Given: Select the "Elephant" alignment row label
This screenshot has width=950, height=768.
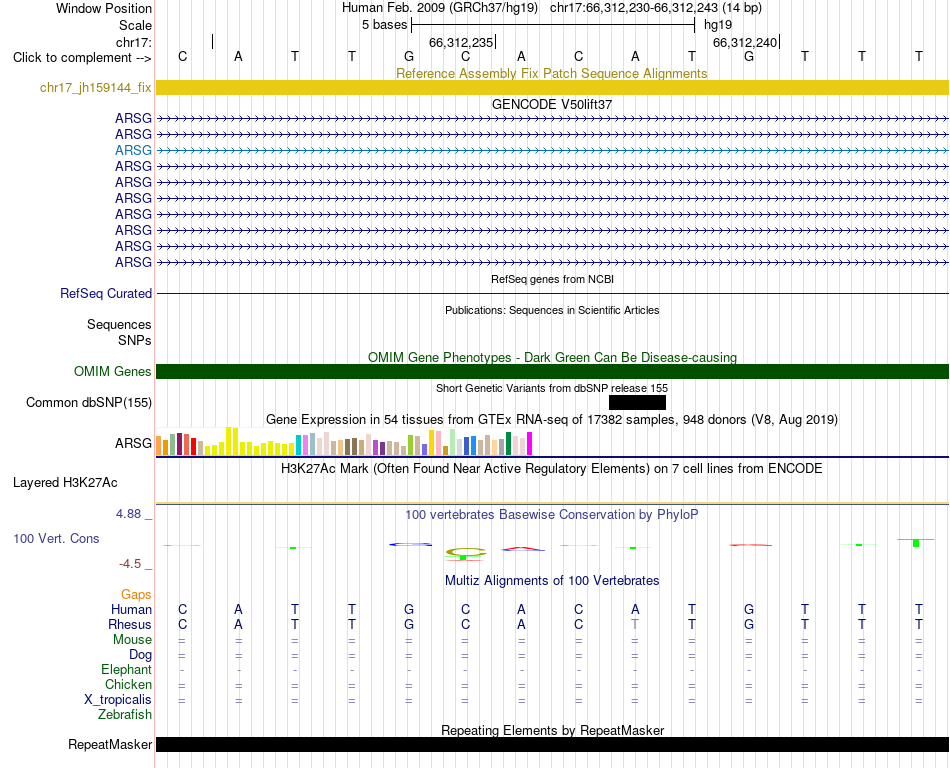Looking at the screenshot, I should click(126, 669).
